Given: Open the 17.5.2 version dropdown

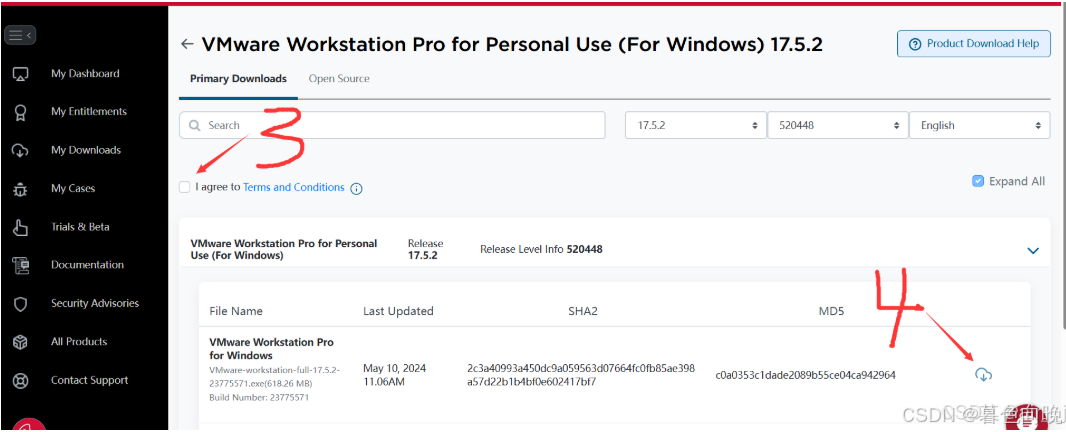Looking at the screenshot, I should (x=695, y=125).
